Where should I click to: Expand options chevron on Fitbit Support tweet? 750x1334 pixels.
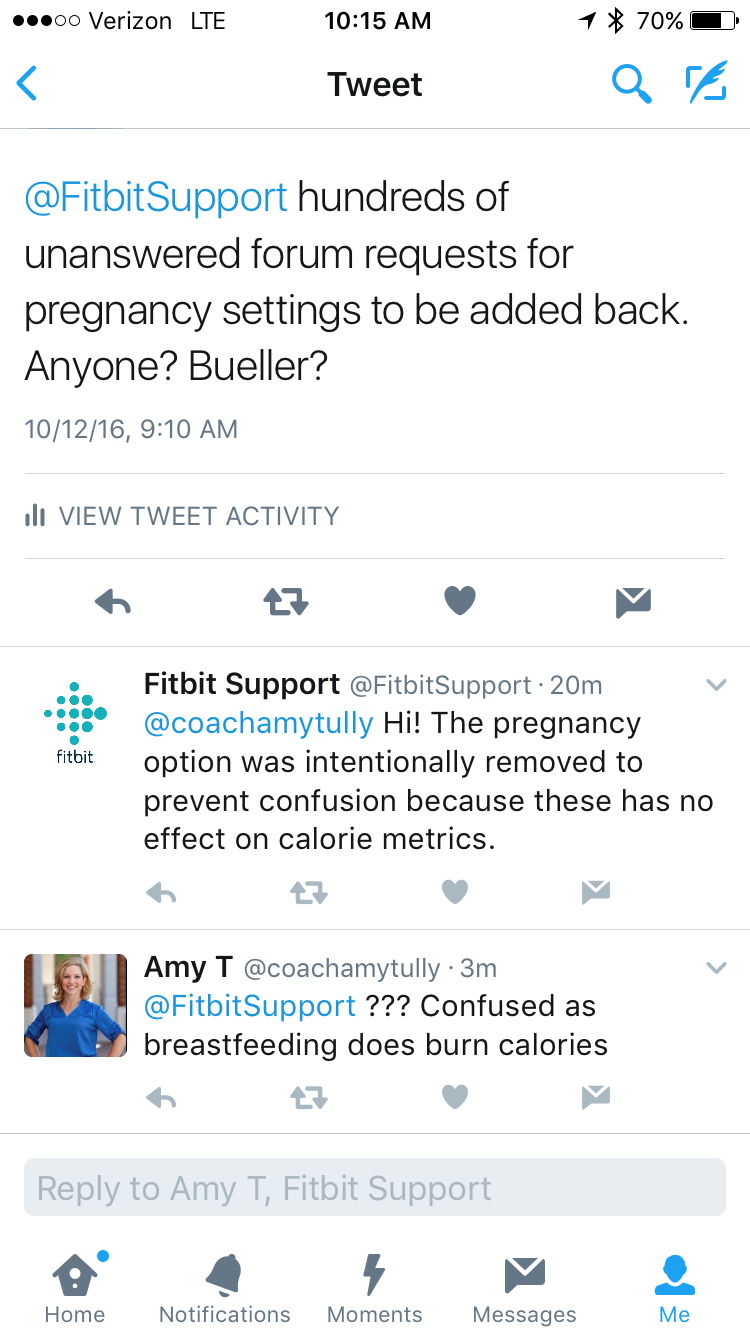pos(716,685)
